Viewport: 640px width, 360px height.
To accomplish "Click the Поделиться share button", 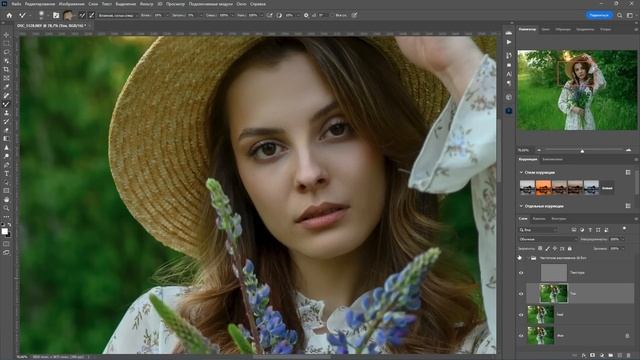I will tap(599, 15).
